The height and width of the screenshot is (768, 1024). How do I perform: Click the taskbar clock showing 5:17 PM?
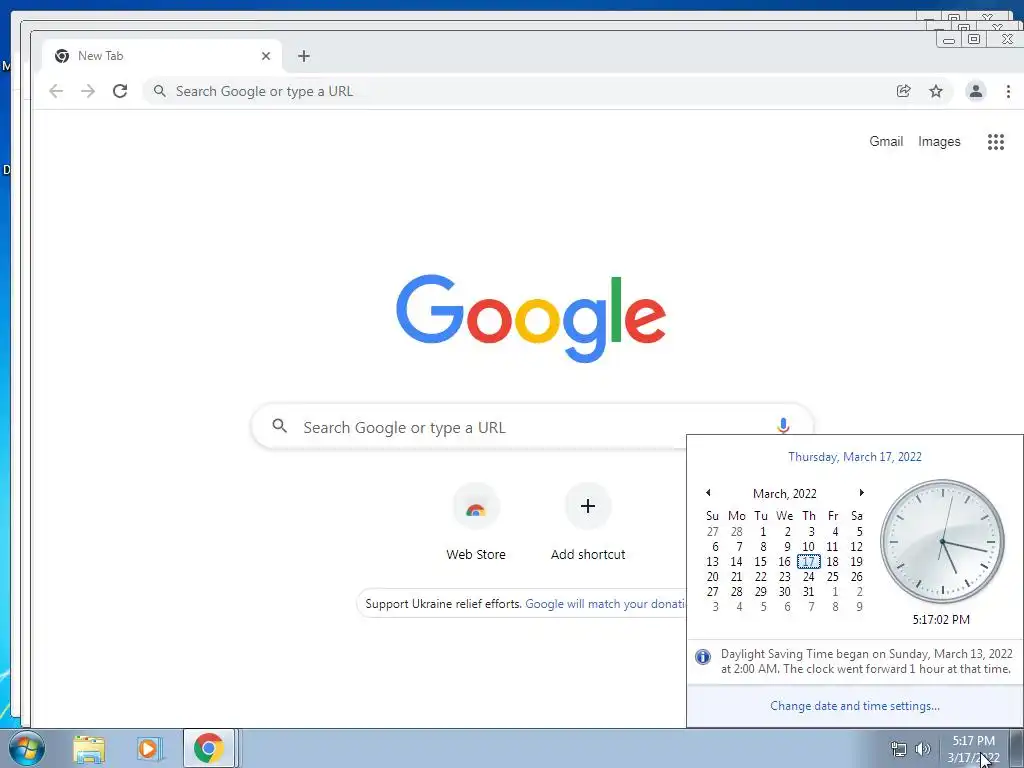tap(973, 749)
